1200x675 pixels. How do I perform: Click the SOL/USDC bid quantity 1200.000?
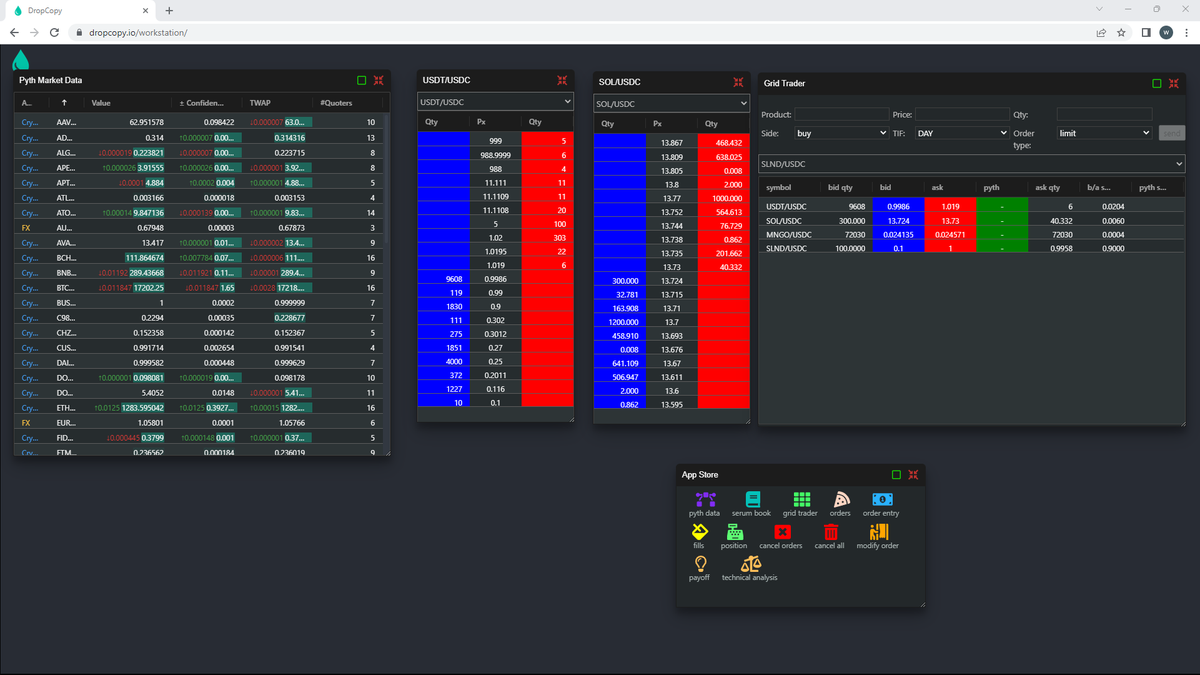pos(622,322)
